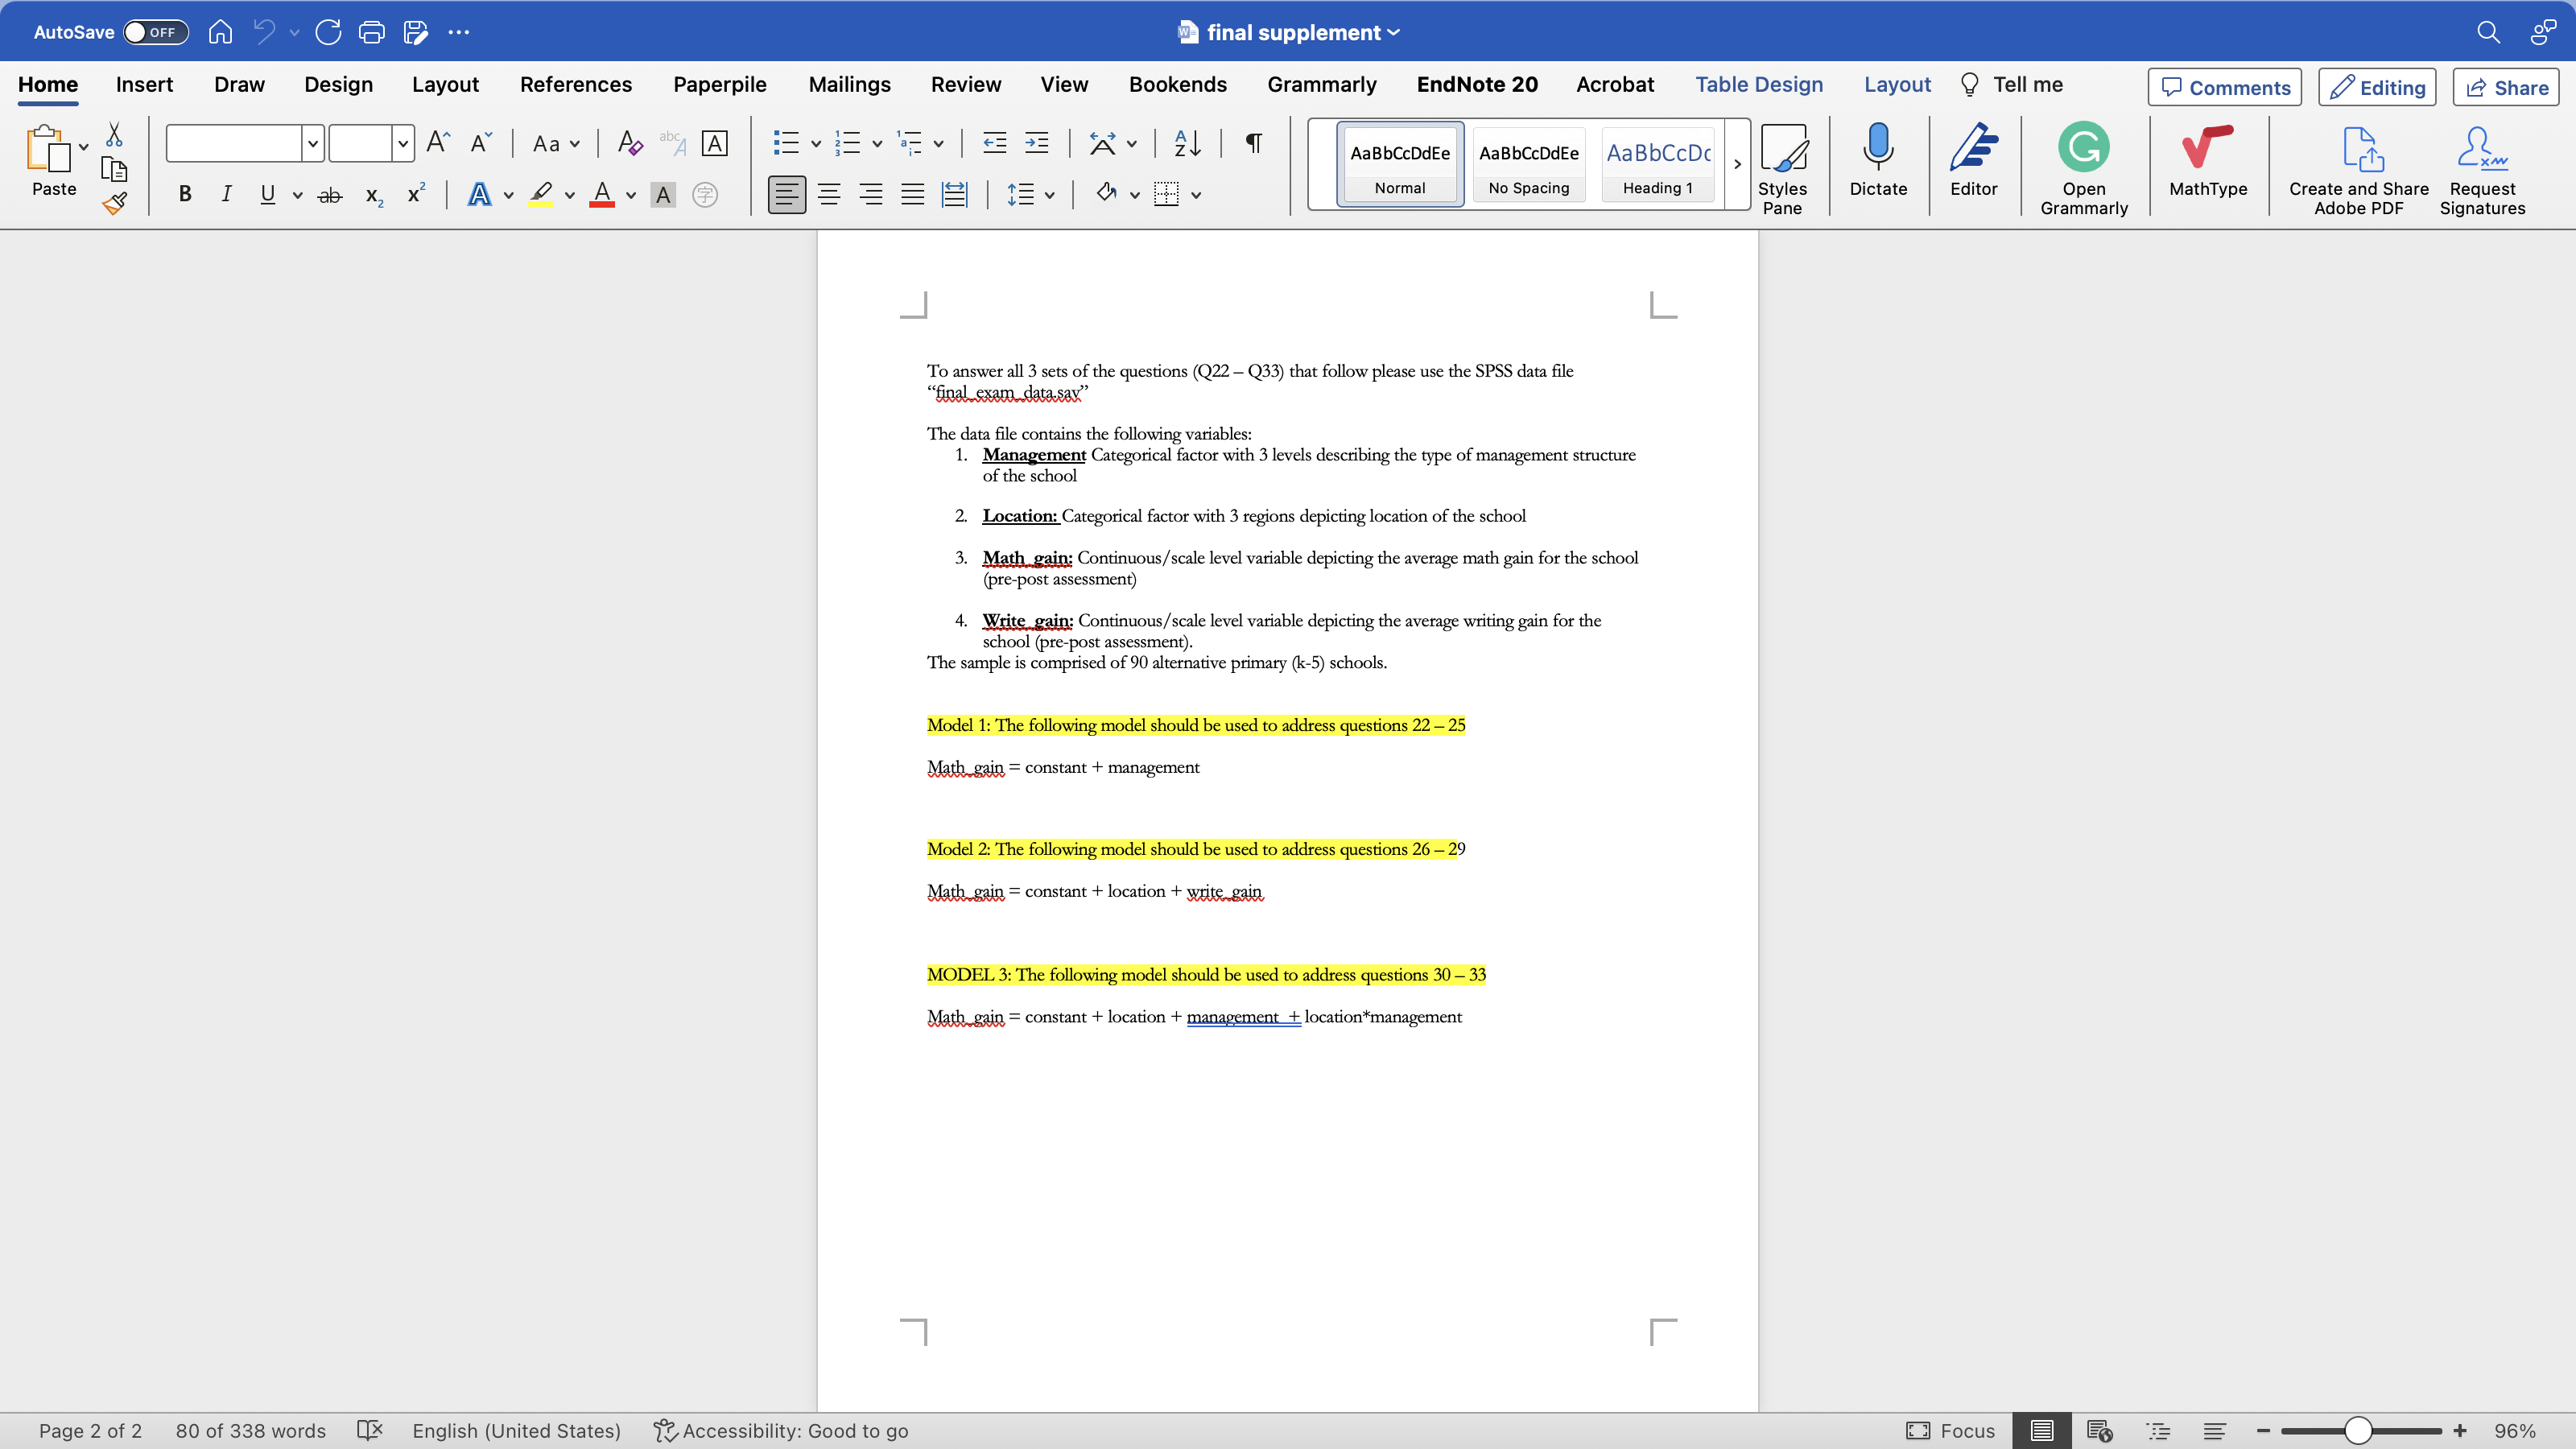Decrease indent icon
Viewport: 2576px width, 1449px height.
(994, 143)
